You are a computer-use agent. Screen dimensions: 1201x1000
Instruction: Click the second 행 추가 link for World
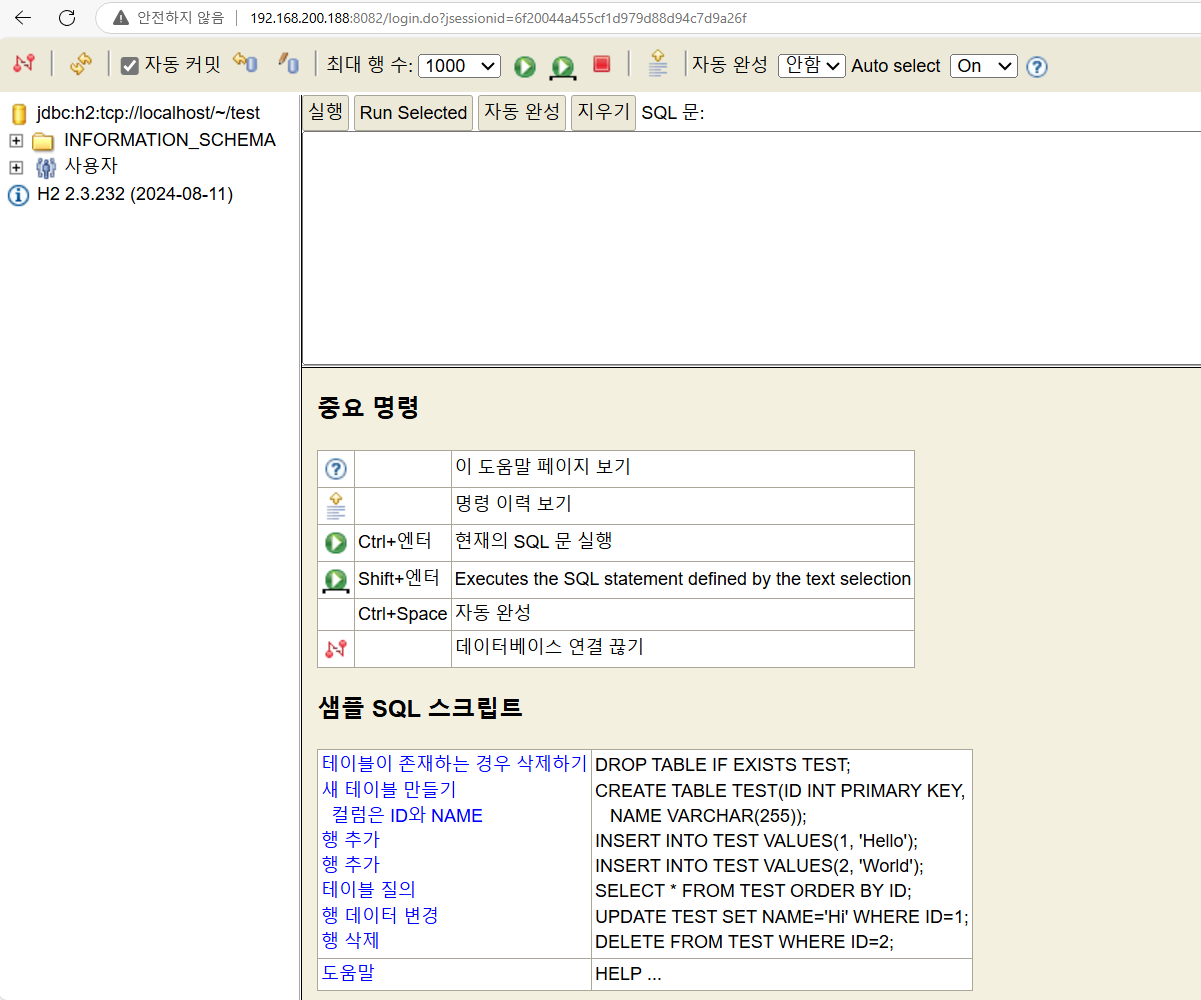pyautogui.click(x=351, y=865)
